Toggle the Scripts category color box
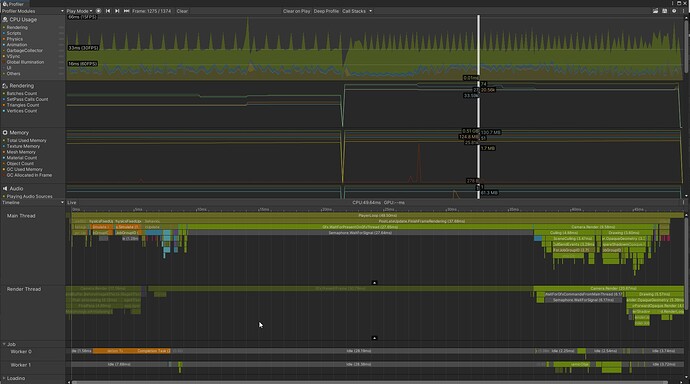 point(4,33)
